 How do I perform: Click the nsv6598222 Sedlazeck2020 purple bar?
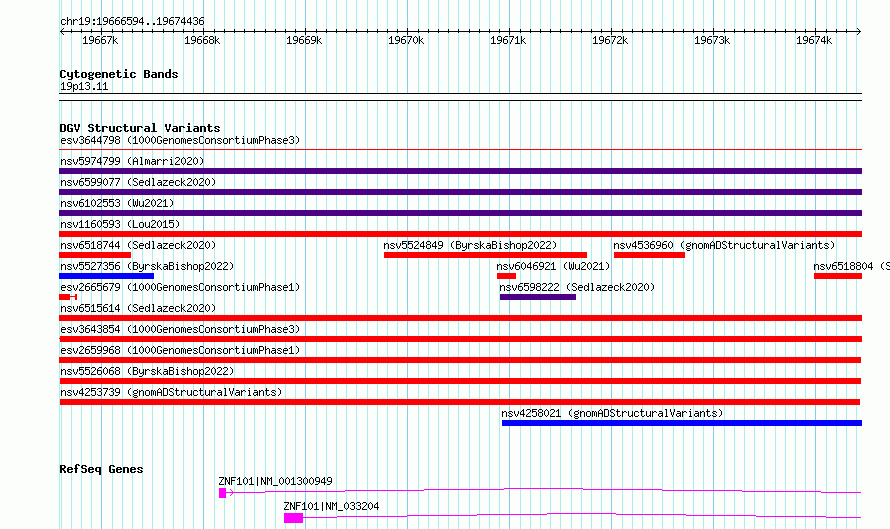coord(538,297)
